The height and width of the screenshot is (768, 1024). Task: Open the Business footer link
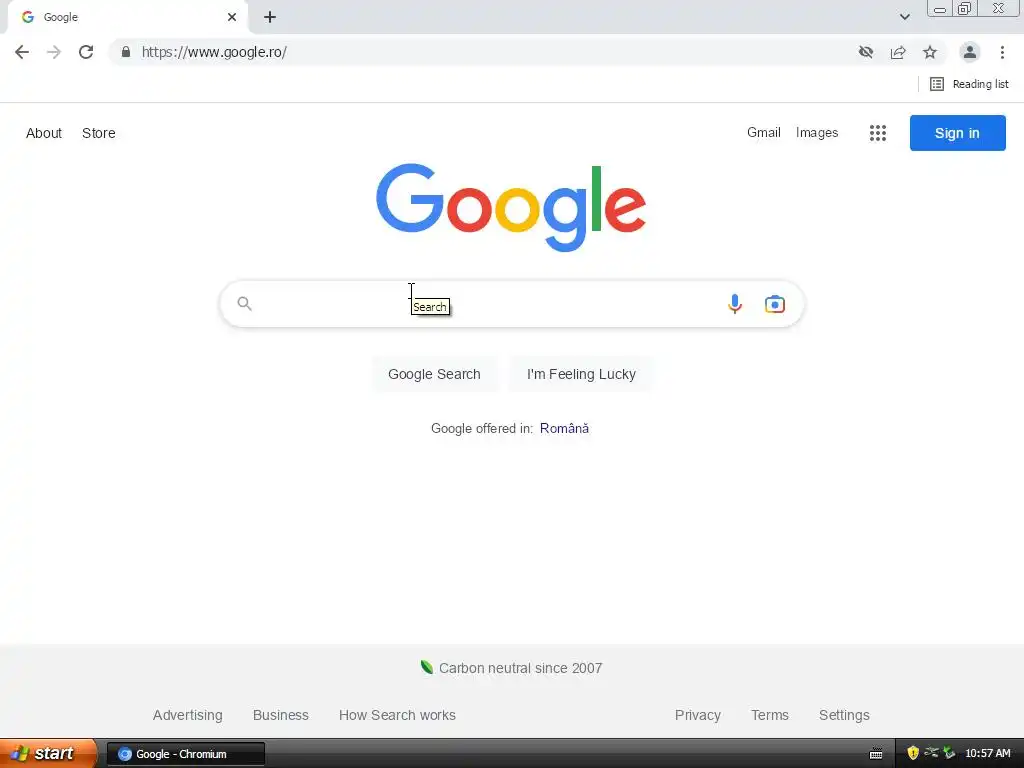(x=280, y=715)
